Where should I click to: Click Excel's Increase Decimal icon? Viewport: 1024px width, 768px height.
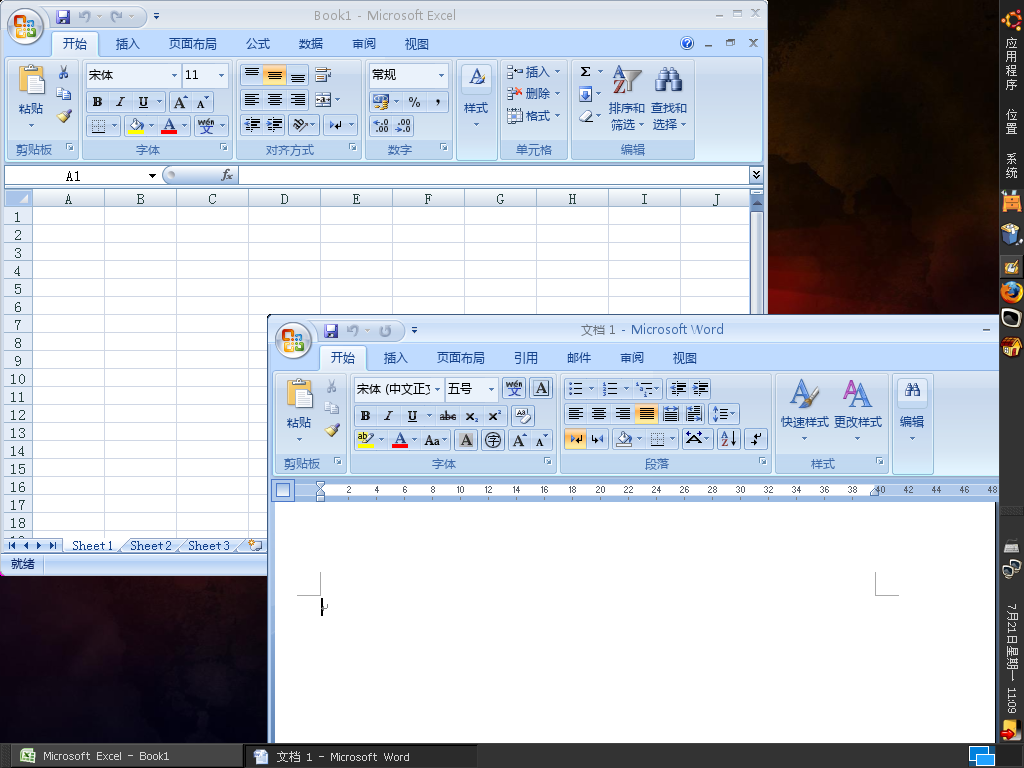pos(380,125)
